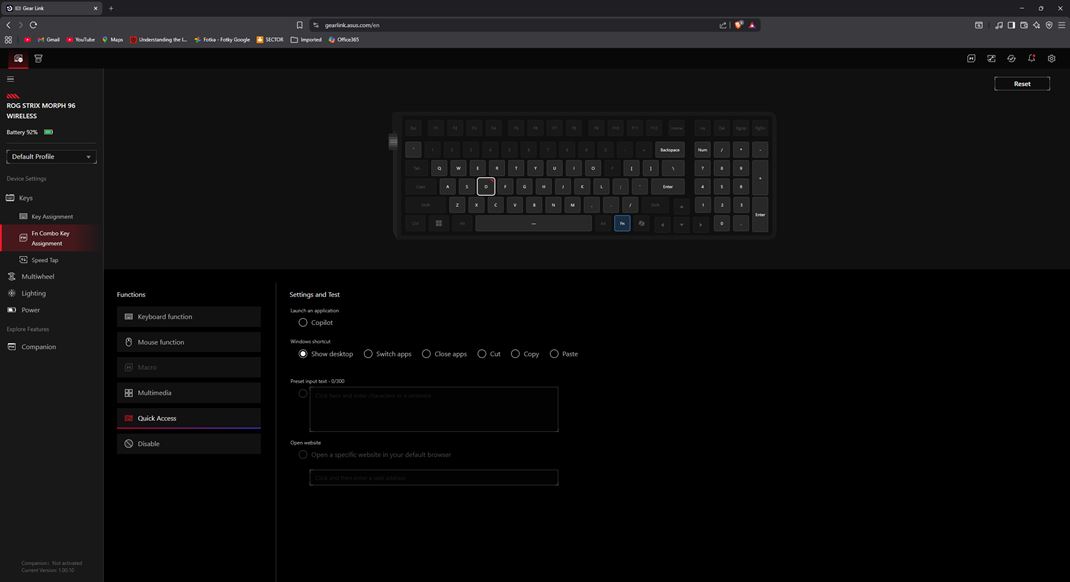Toggle the browser sidebar panel icon

(x=1011, y=25)
